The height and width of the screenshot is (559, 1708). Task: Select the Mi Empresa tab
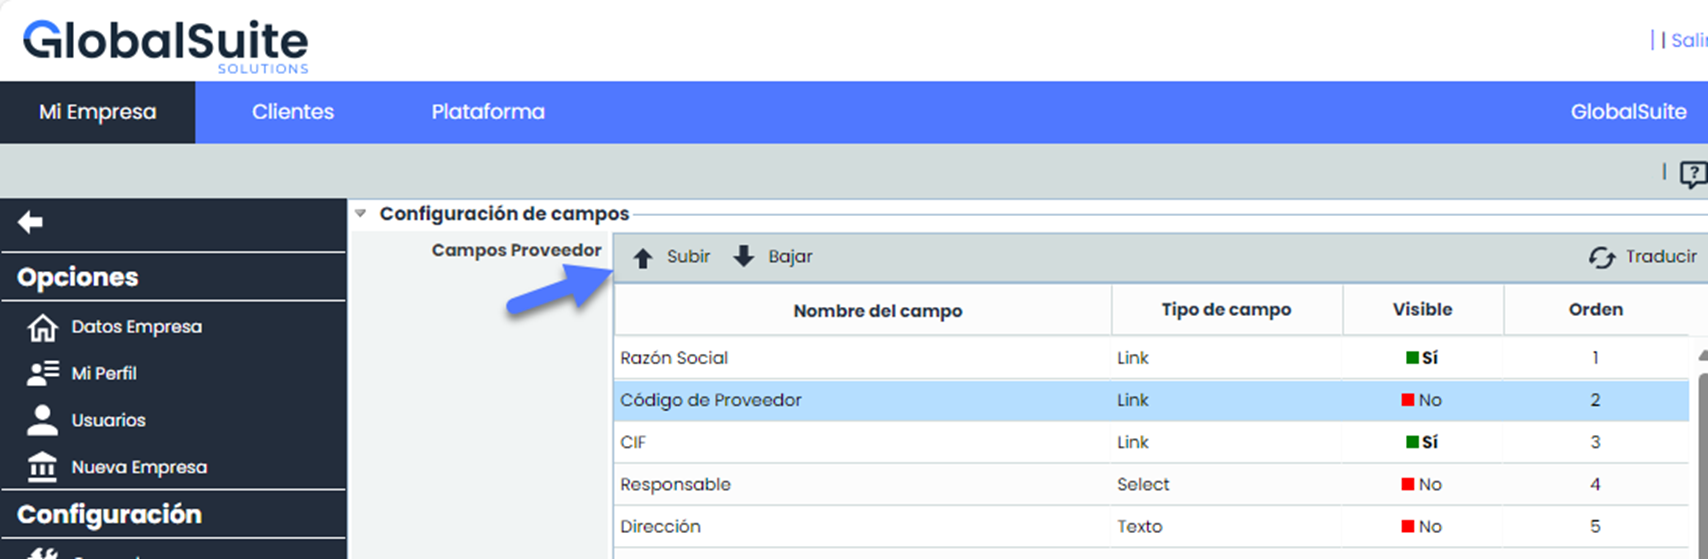click(97, 112)
